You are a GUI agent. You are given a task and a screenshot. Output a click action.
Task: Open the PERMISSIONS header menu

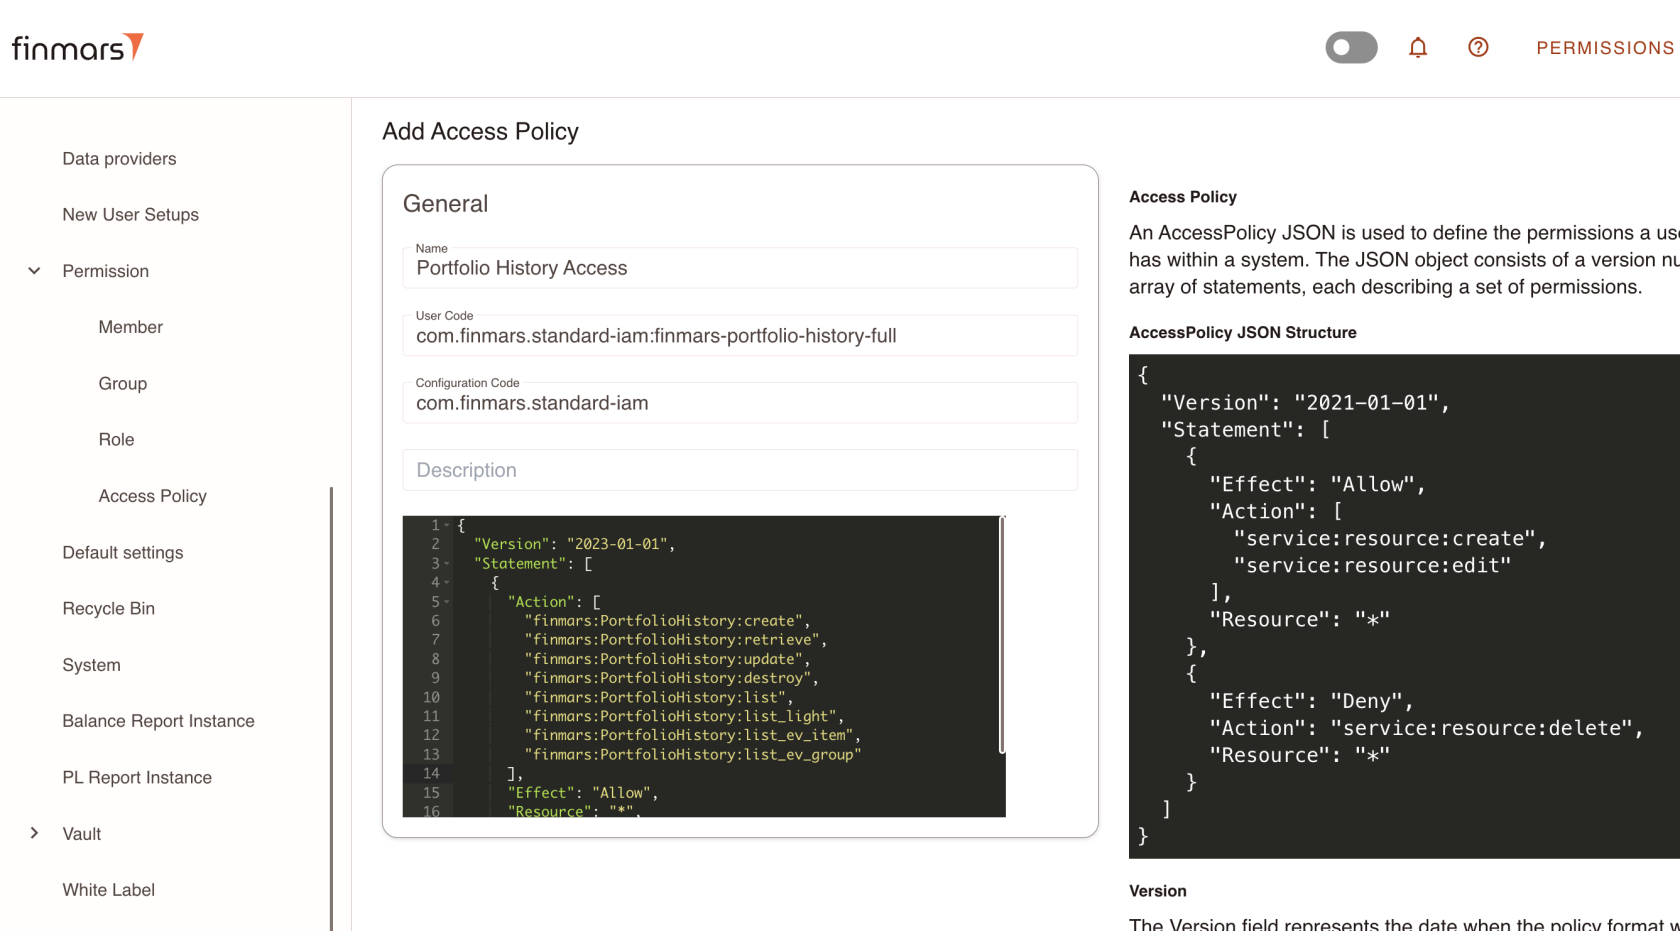[x=1605, y=48]
